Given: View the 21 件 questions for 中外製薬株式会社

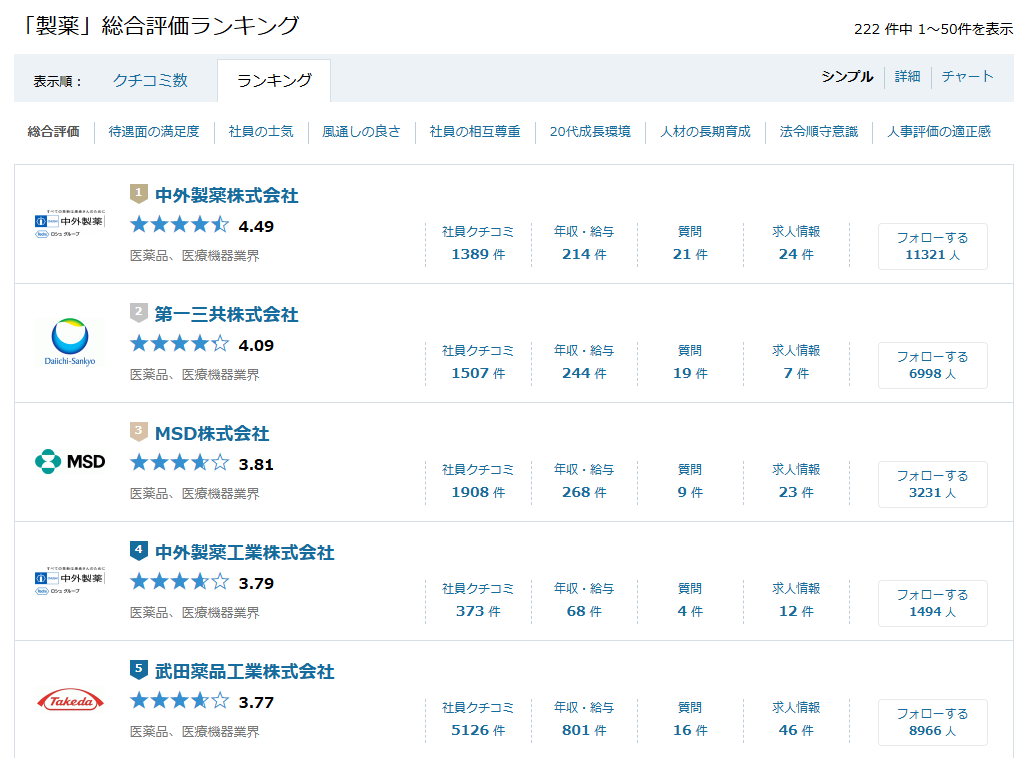Looking at the screenshot, I should click(x=690, y=254).
